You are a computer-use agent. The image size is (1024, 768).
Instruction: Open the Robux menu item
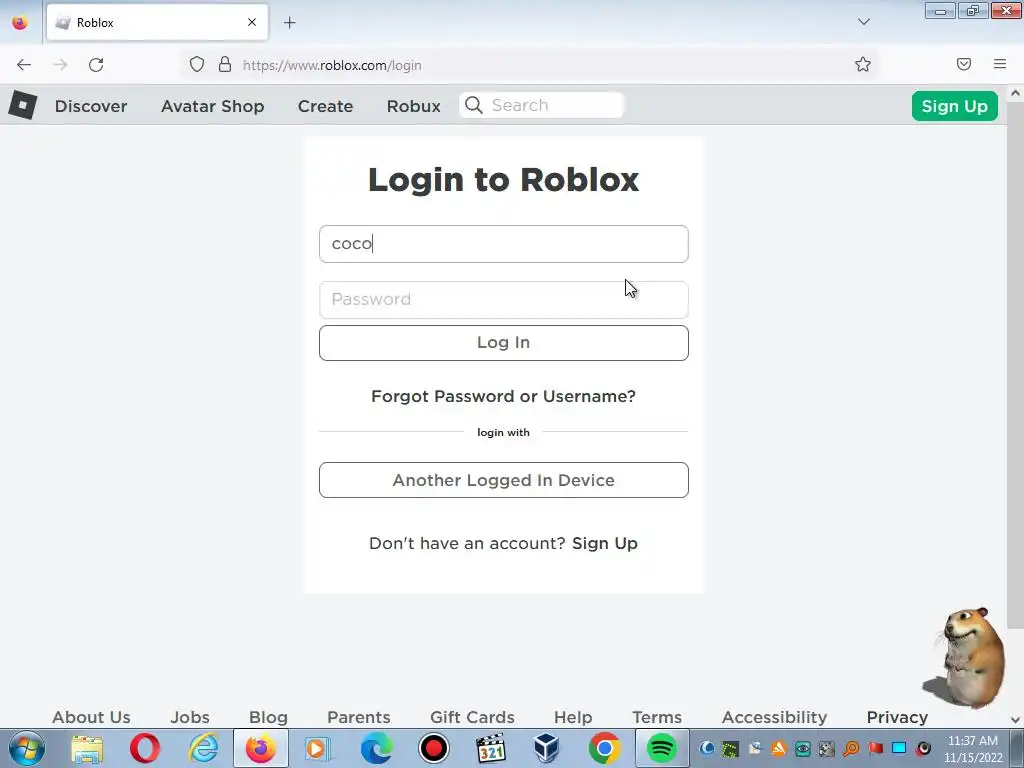coord(413,106)
